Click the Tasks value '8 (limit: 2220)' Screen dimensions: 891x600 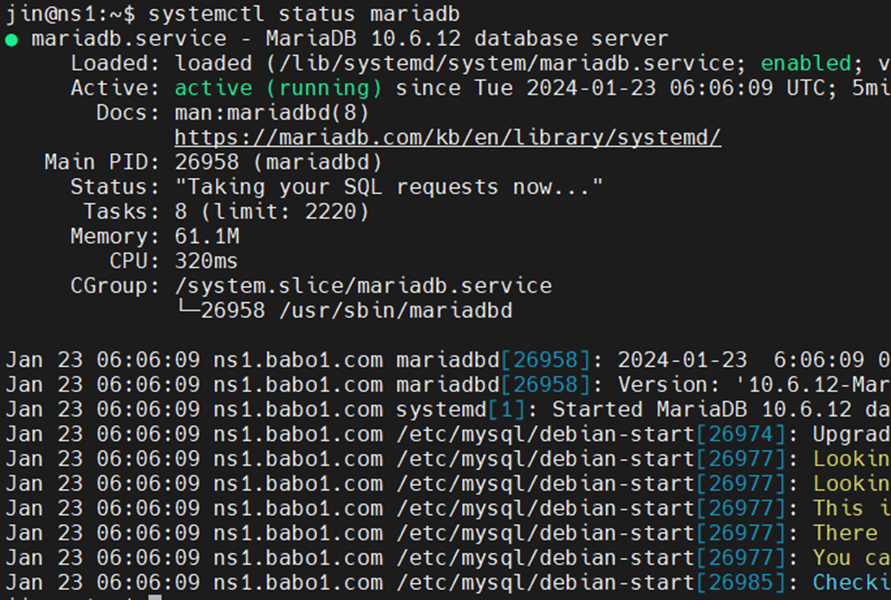point(272,212)
